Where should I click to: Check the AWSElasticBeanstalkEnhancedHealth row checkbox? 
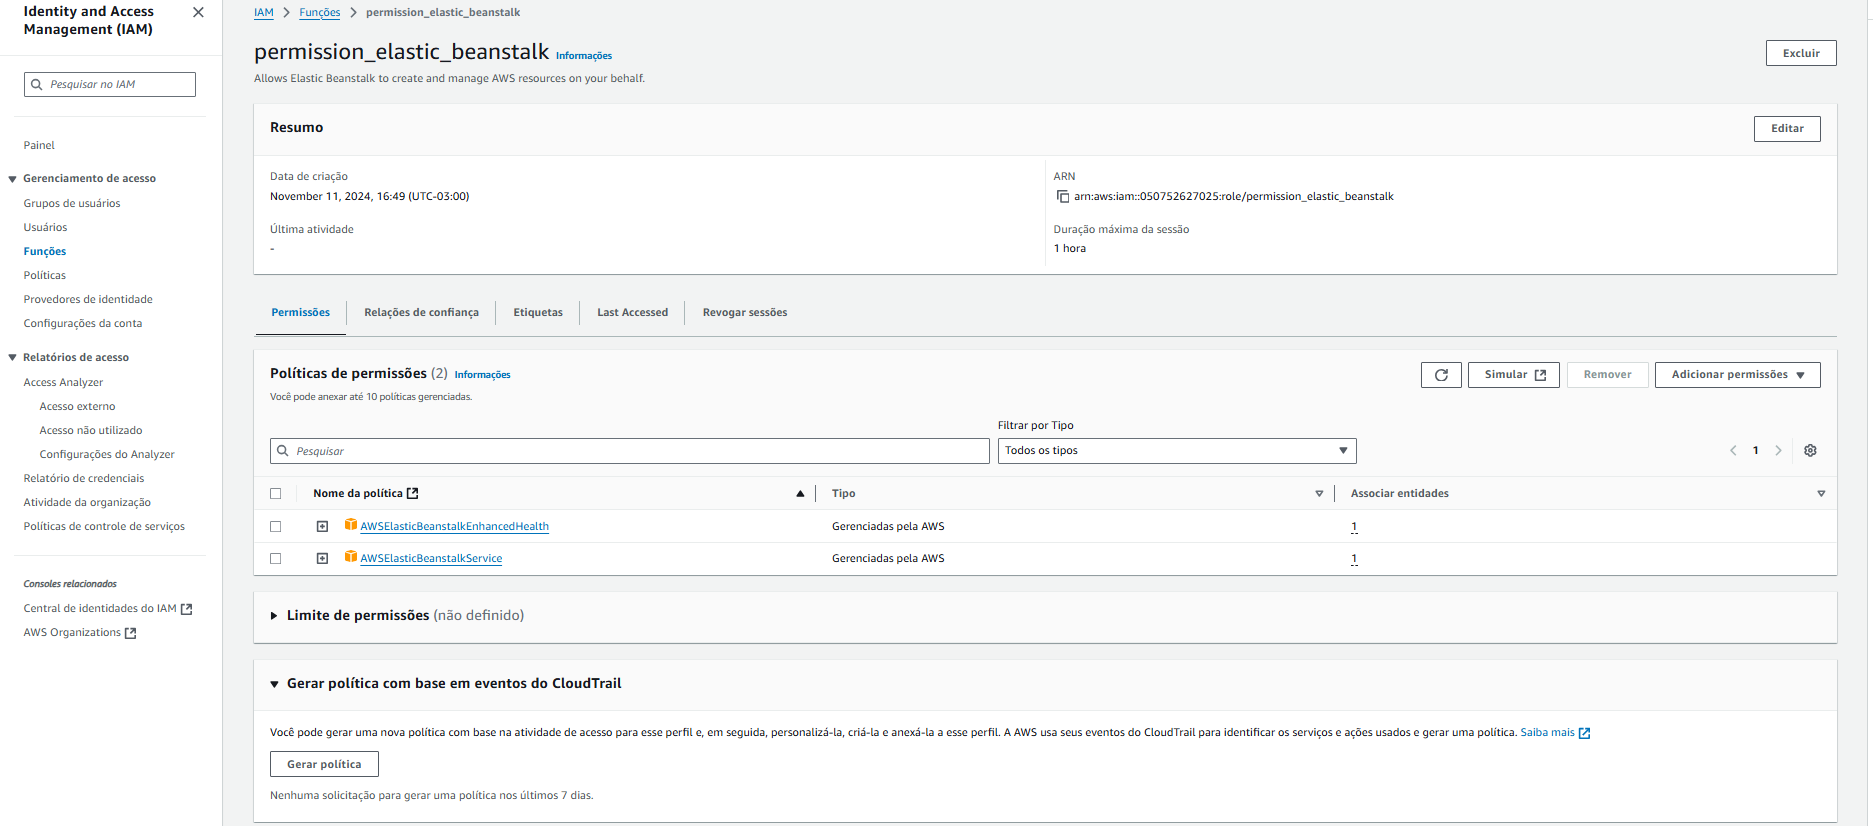click(x=276, y=526)
